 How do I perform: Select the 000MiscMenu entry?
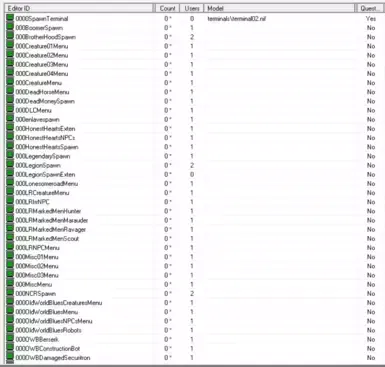click(34, 284)
